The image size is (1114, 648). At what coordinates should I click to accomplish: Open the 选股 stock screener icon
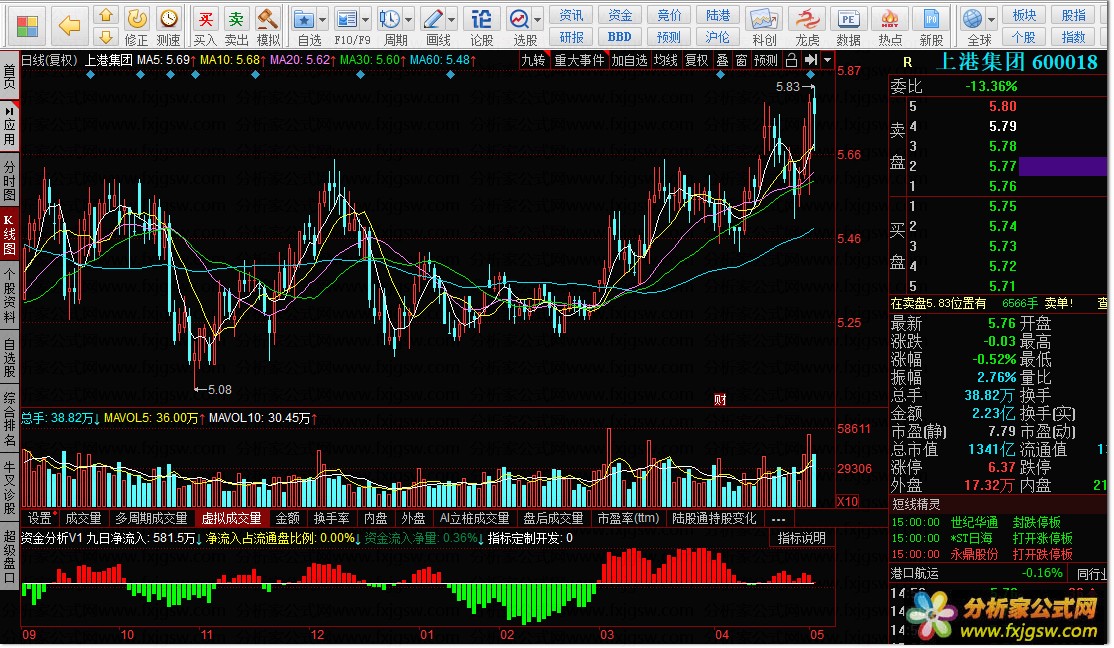(x=520, y=26)
